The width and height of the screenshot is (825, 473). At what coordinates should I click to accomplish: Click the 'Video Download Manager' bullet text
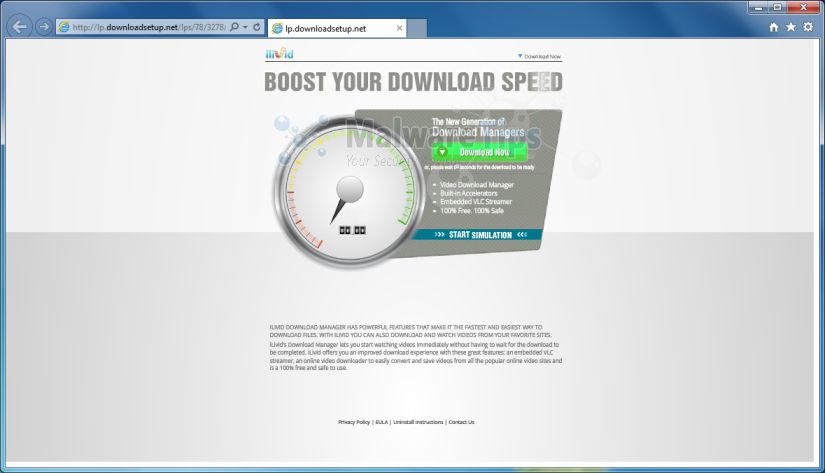[x=477, y=185]
